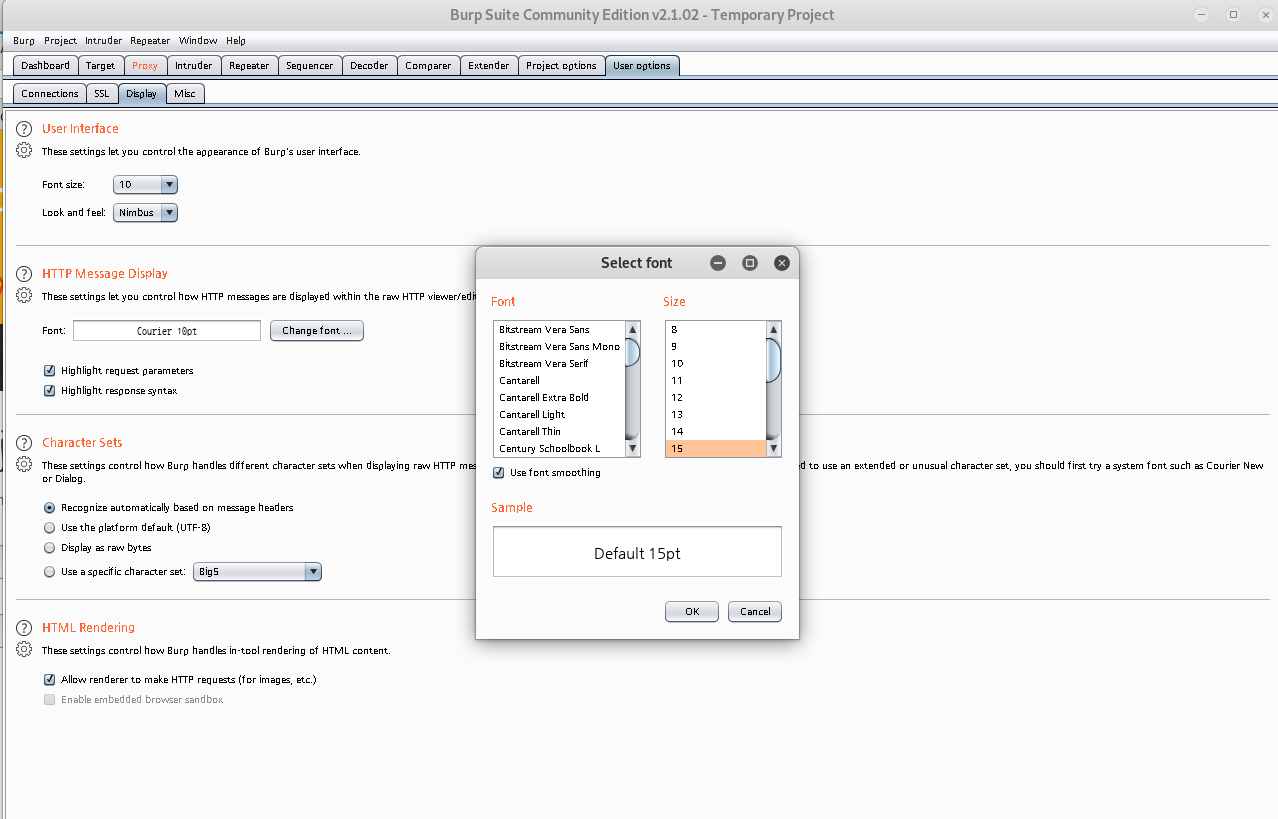Close the Select font dialog
This screenshot has width=1278, height=819.
pyautogui.click(x=782, y=263)
